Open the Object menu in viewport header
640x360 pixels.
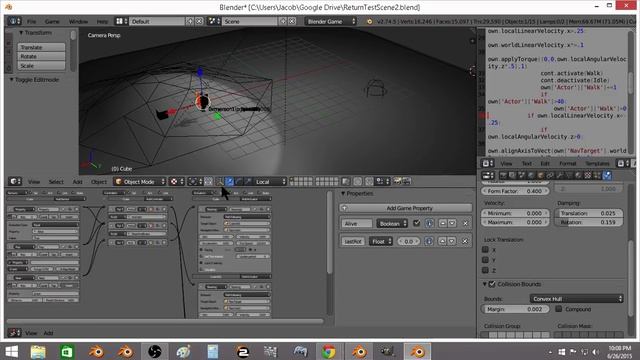(x=99, y=182)
